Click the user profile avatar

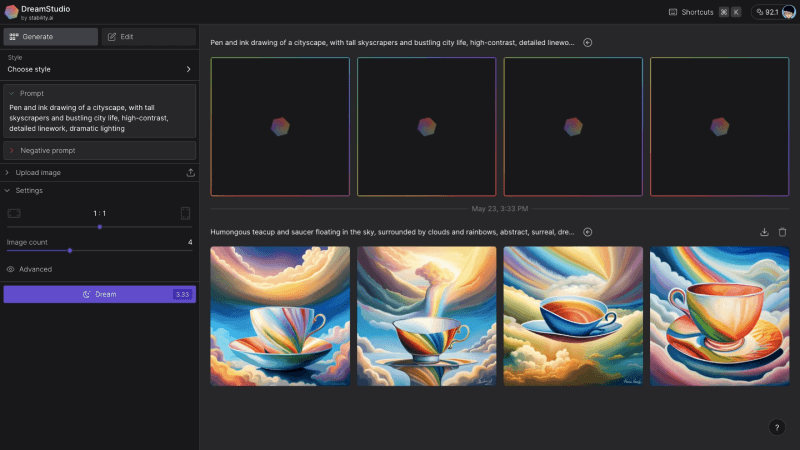788,12
